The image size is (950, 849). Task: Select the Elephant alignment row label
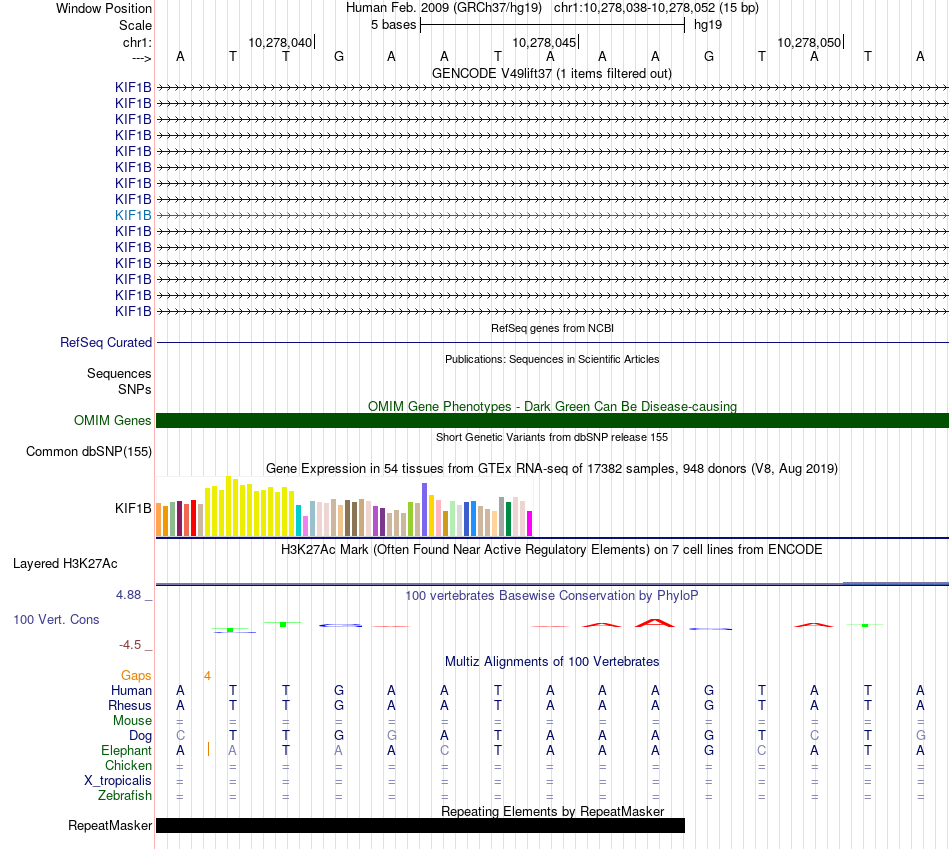(126, 750)
